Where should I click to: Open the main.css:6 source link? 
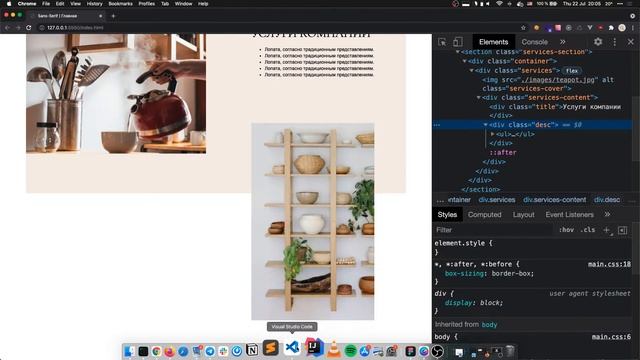pos(611,337)
